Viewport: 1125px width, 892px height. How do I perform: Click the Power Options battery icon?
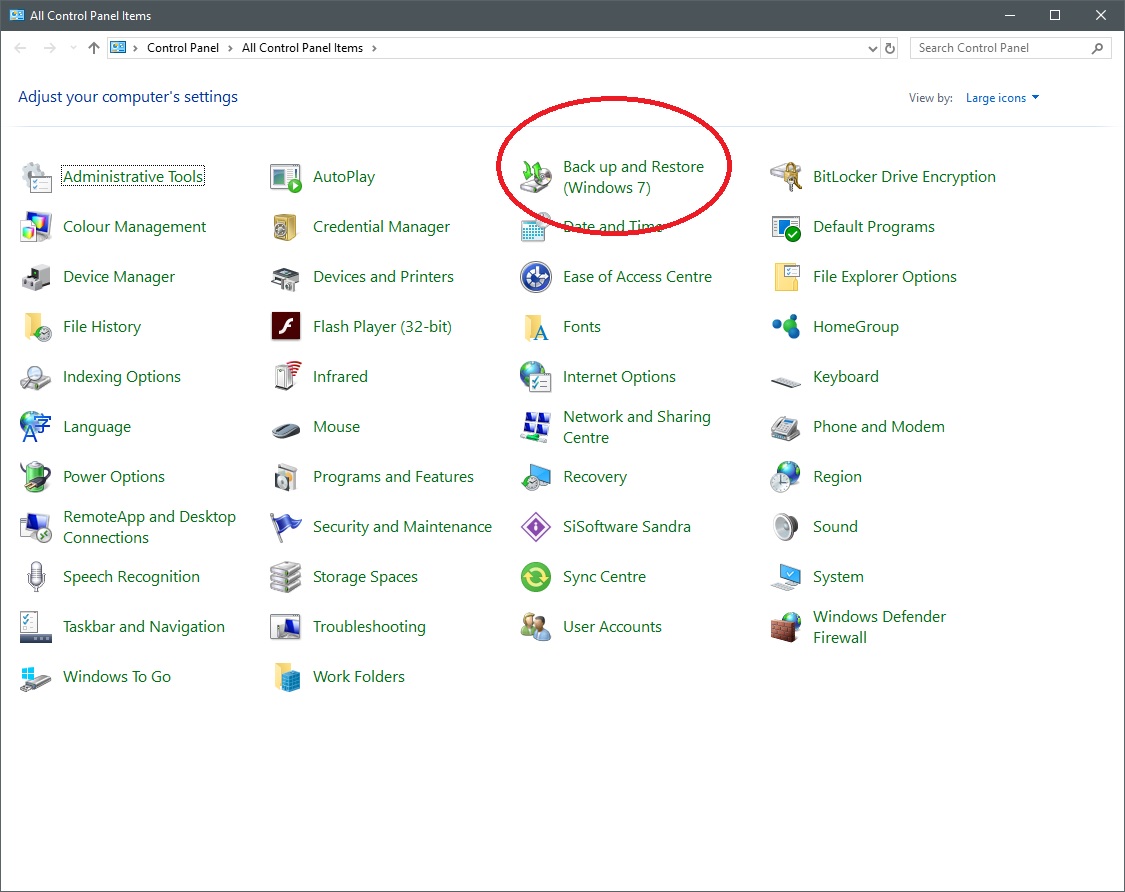(x=36, y=477)
